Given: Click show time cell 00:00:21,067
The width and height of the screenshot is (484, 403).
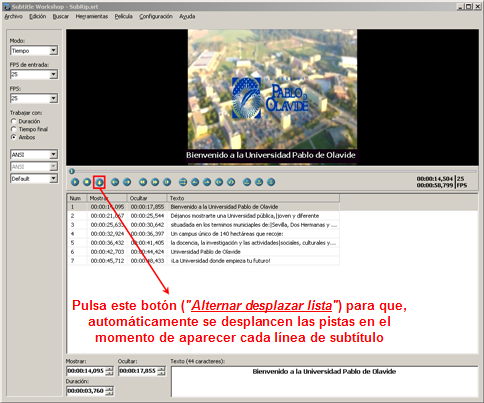Looking at the screenshot, I should coord(107,216).
